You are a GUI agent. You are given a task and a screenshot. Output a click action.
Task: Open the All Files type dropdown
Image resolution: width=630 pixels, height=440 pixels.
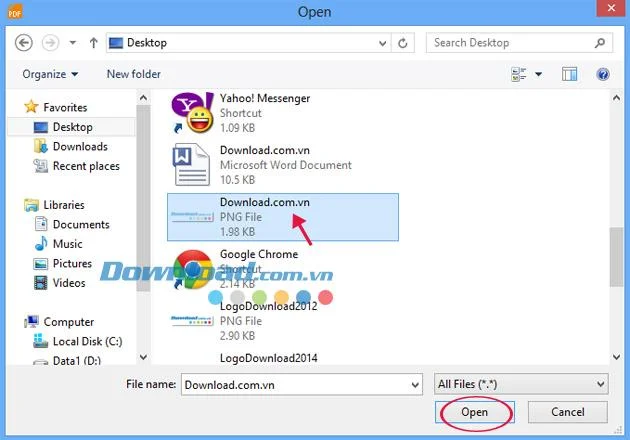pos(521,384)
